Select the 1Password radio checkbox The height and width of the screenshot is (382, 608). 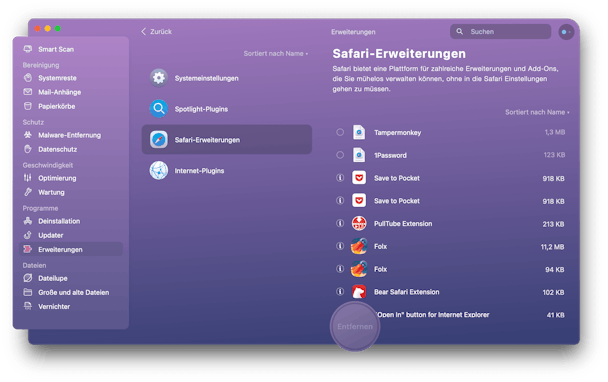[340, 155]
